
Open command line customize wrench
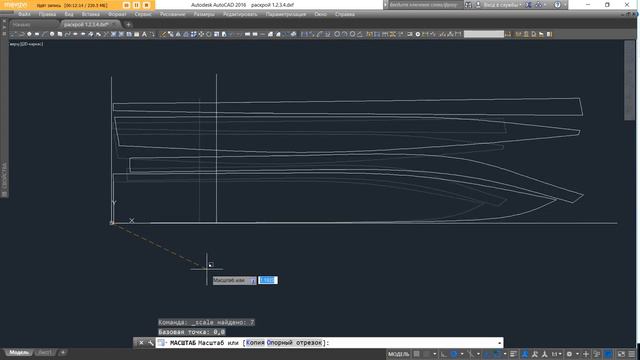pos(151,342)
